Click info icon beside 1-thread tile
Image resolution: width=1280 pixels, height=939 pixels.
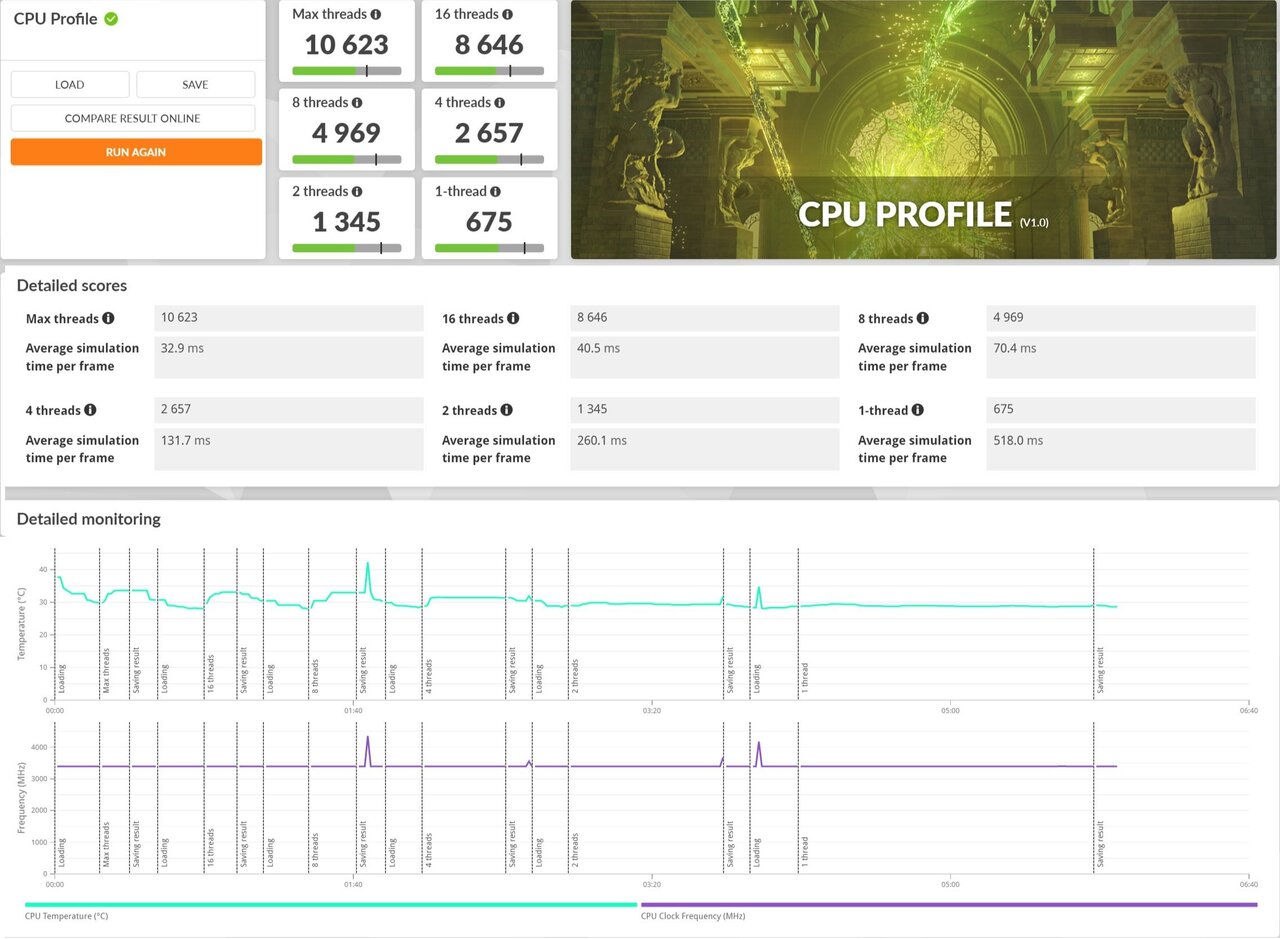(496, 191)
